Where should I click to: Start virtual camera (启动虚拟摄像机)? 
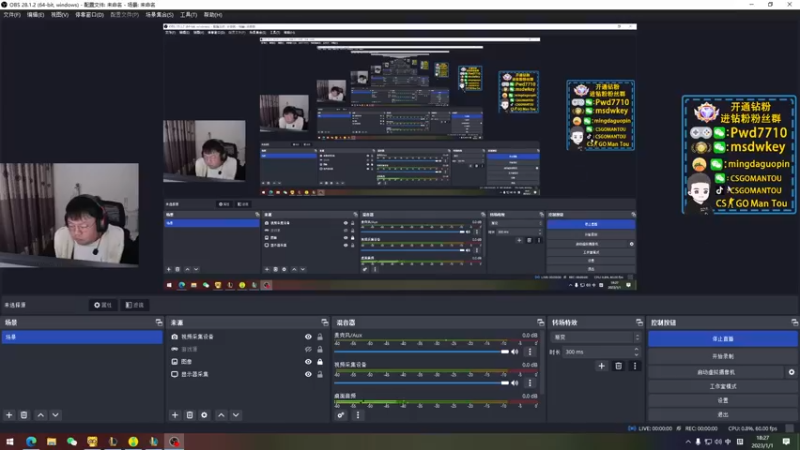716,372
